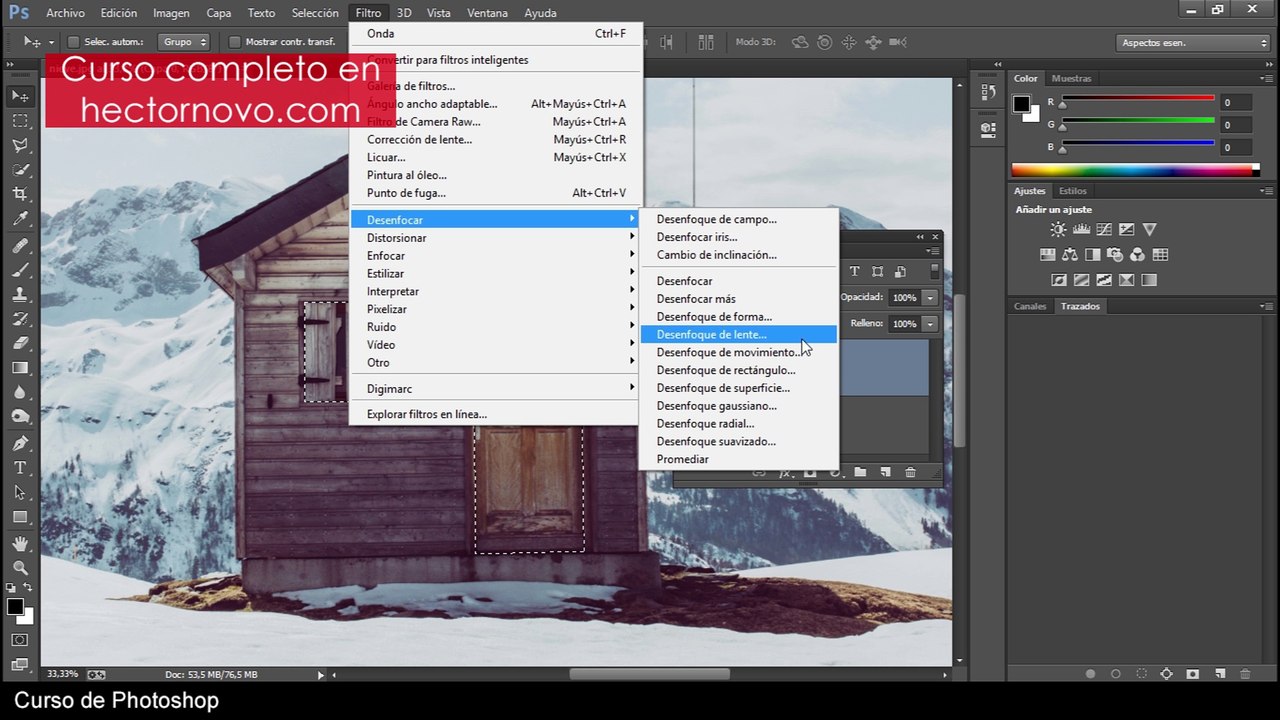Select the Zoom tool

pyautogui.click(x=20, y=567)
